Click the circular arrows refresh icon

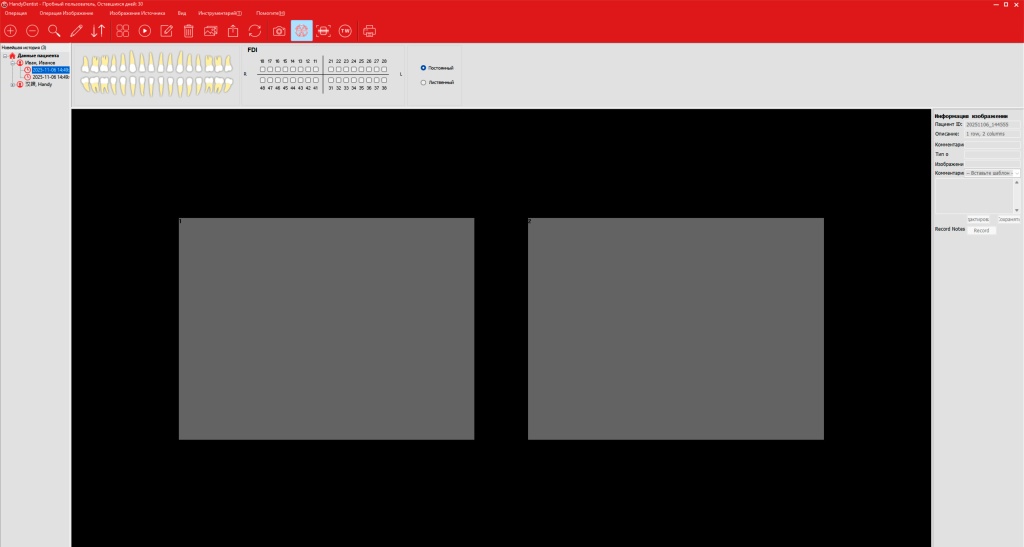click(x=255, y=31)
